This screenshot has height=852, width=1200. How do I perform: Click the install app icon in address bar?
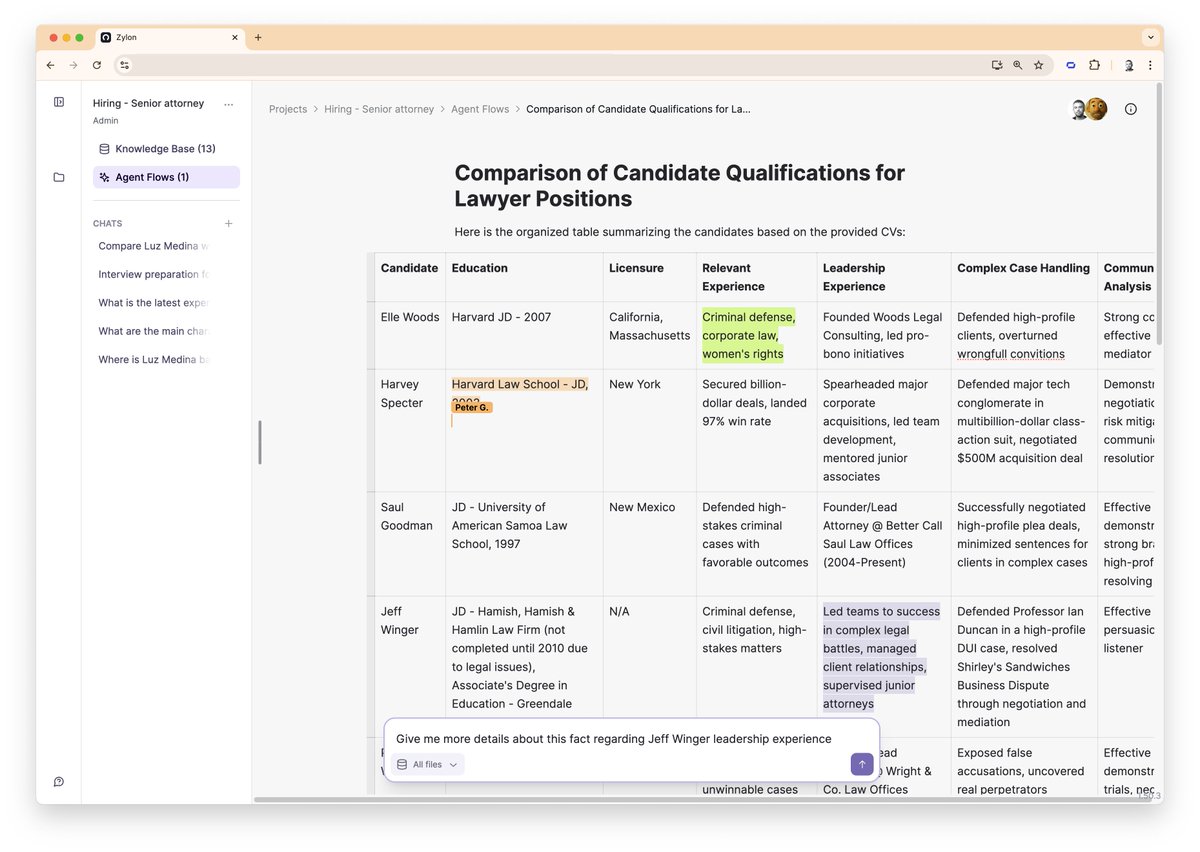coord(997,65)
